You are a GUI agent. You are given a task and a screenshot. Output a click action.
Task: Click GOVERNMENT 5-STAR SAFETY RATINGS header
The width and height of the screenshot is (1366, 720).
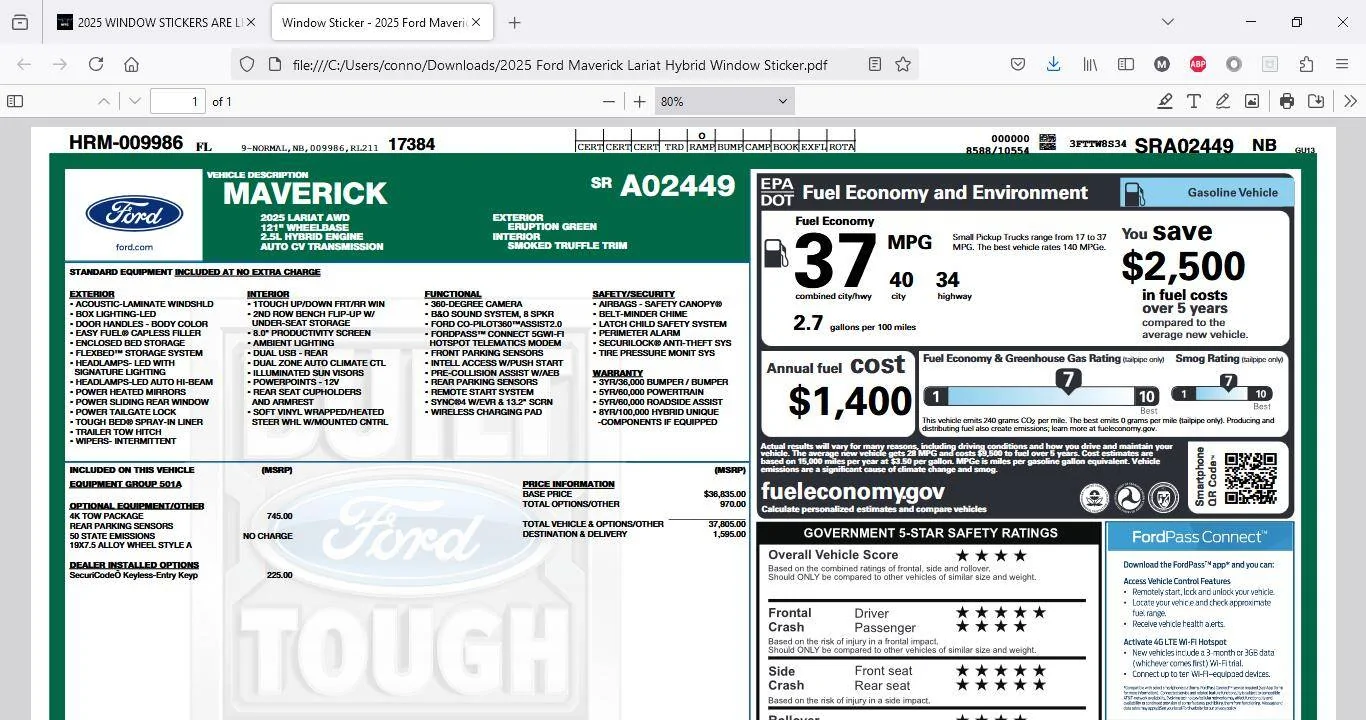pyautogui.click(x=930, y=533)
